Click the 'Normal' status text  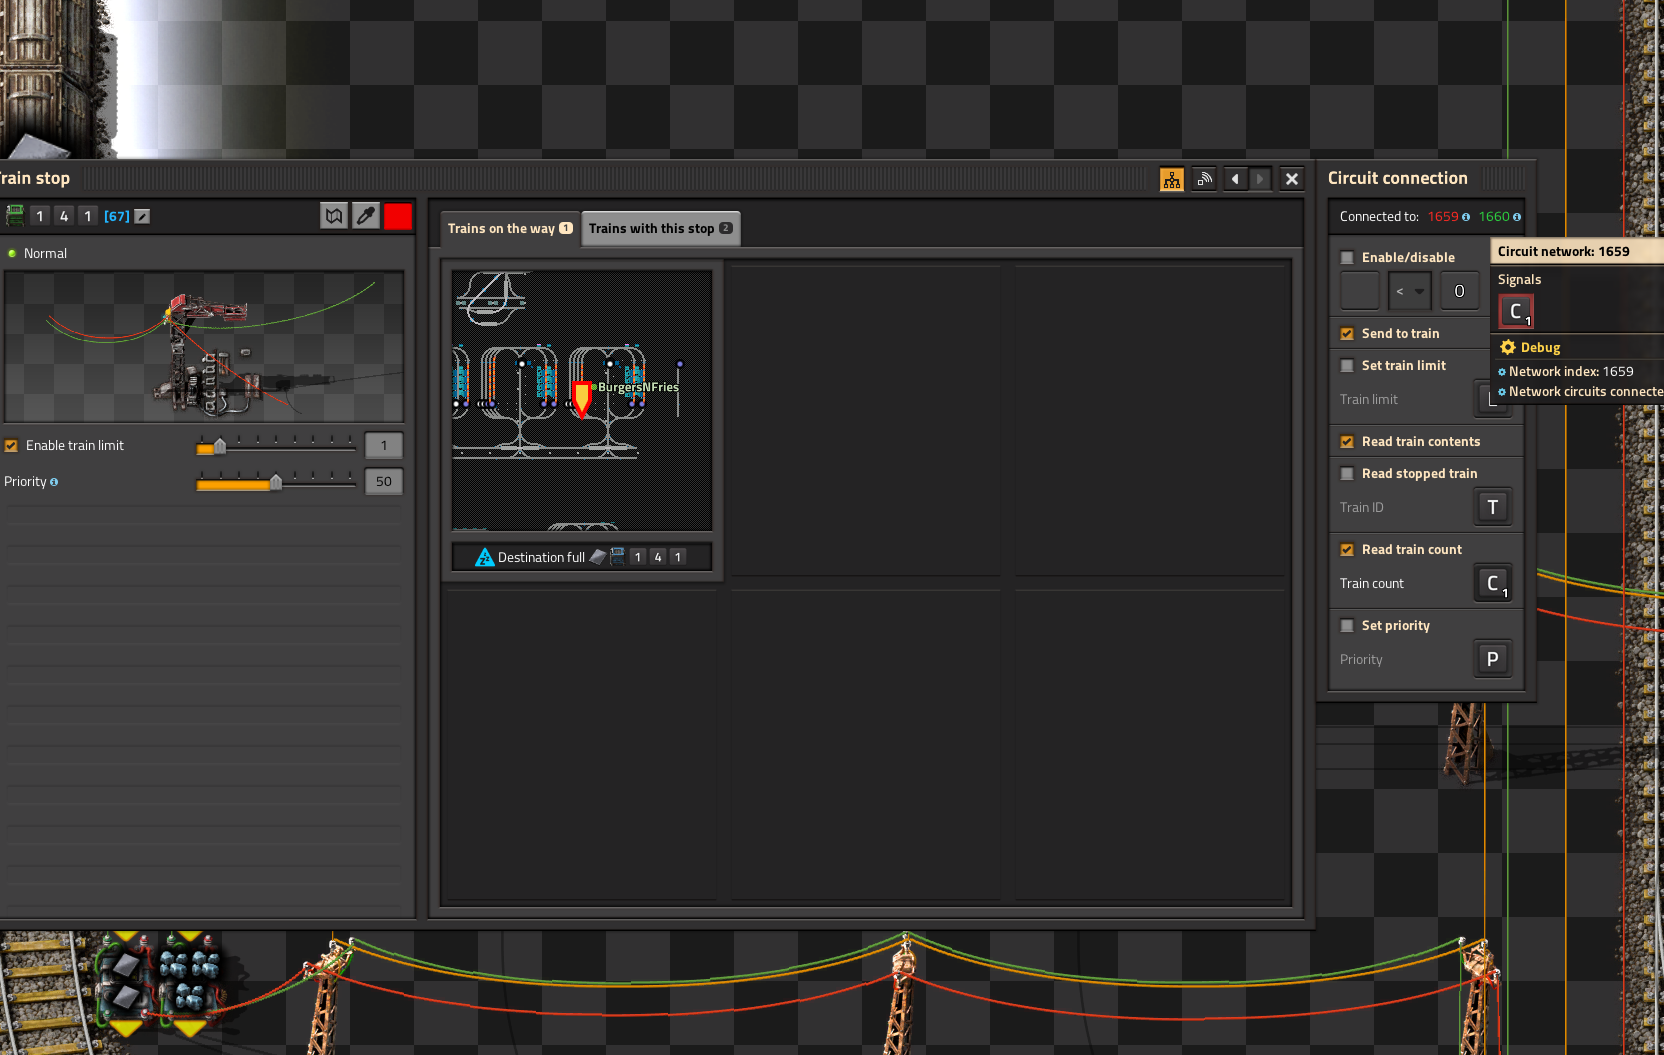[45, 254]
